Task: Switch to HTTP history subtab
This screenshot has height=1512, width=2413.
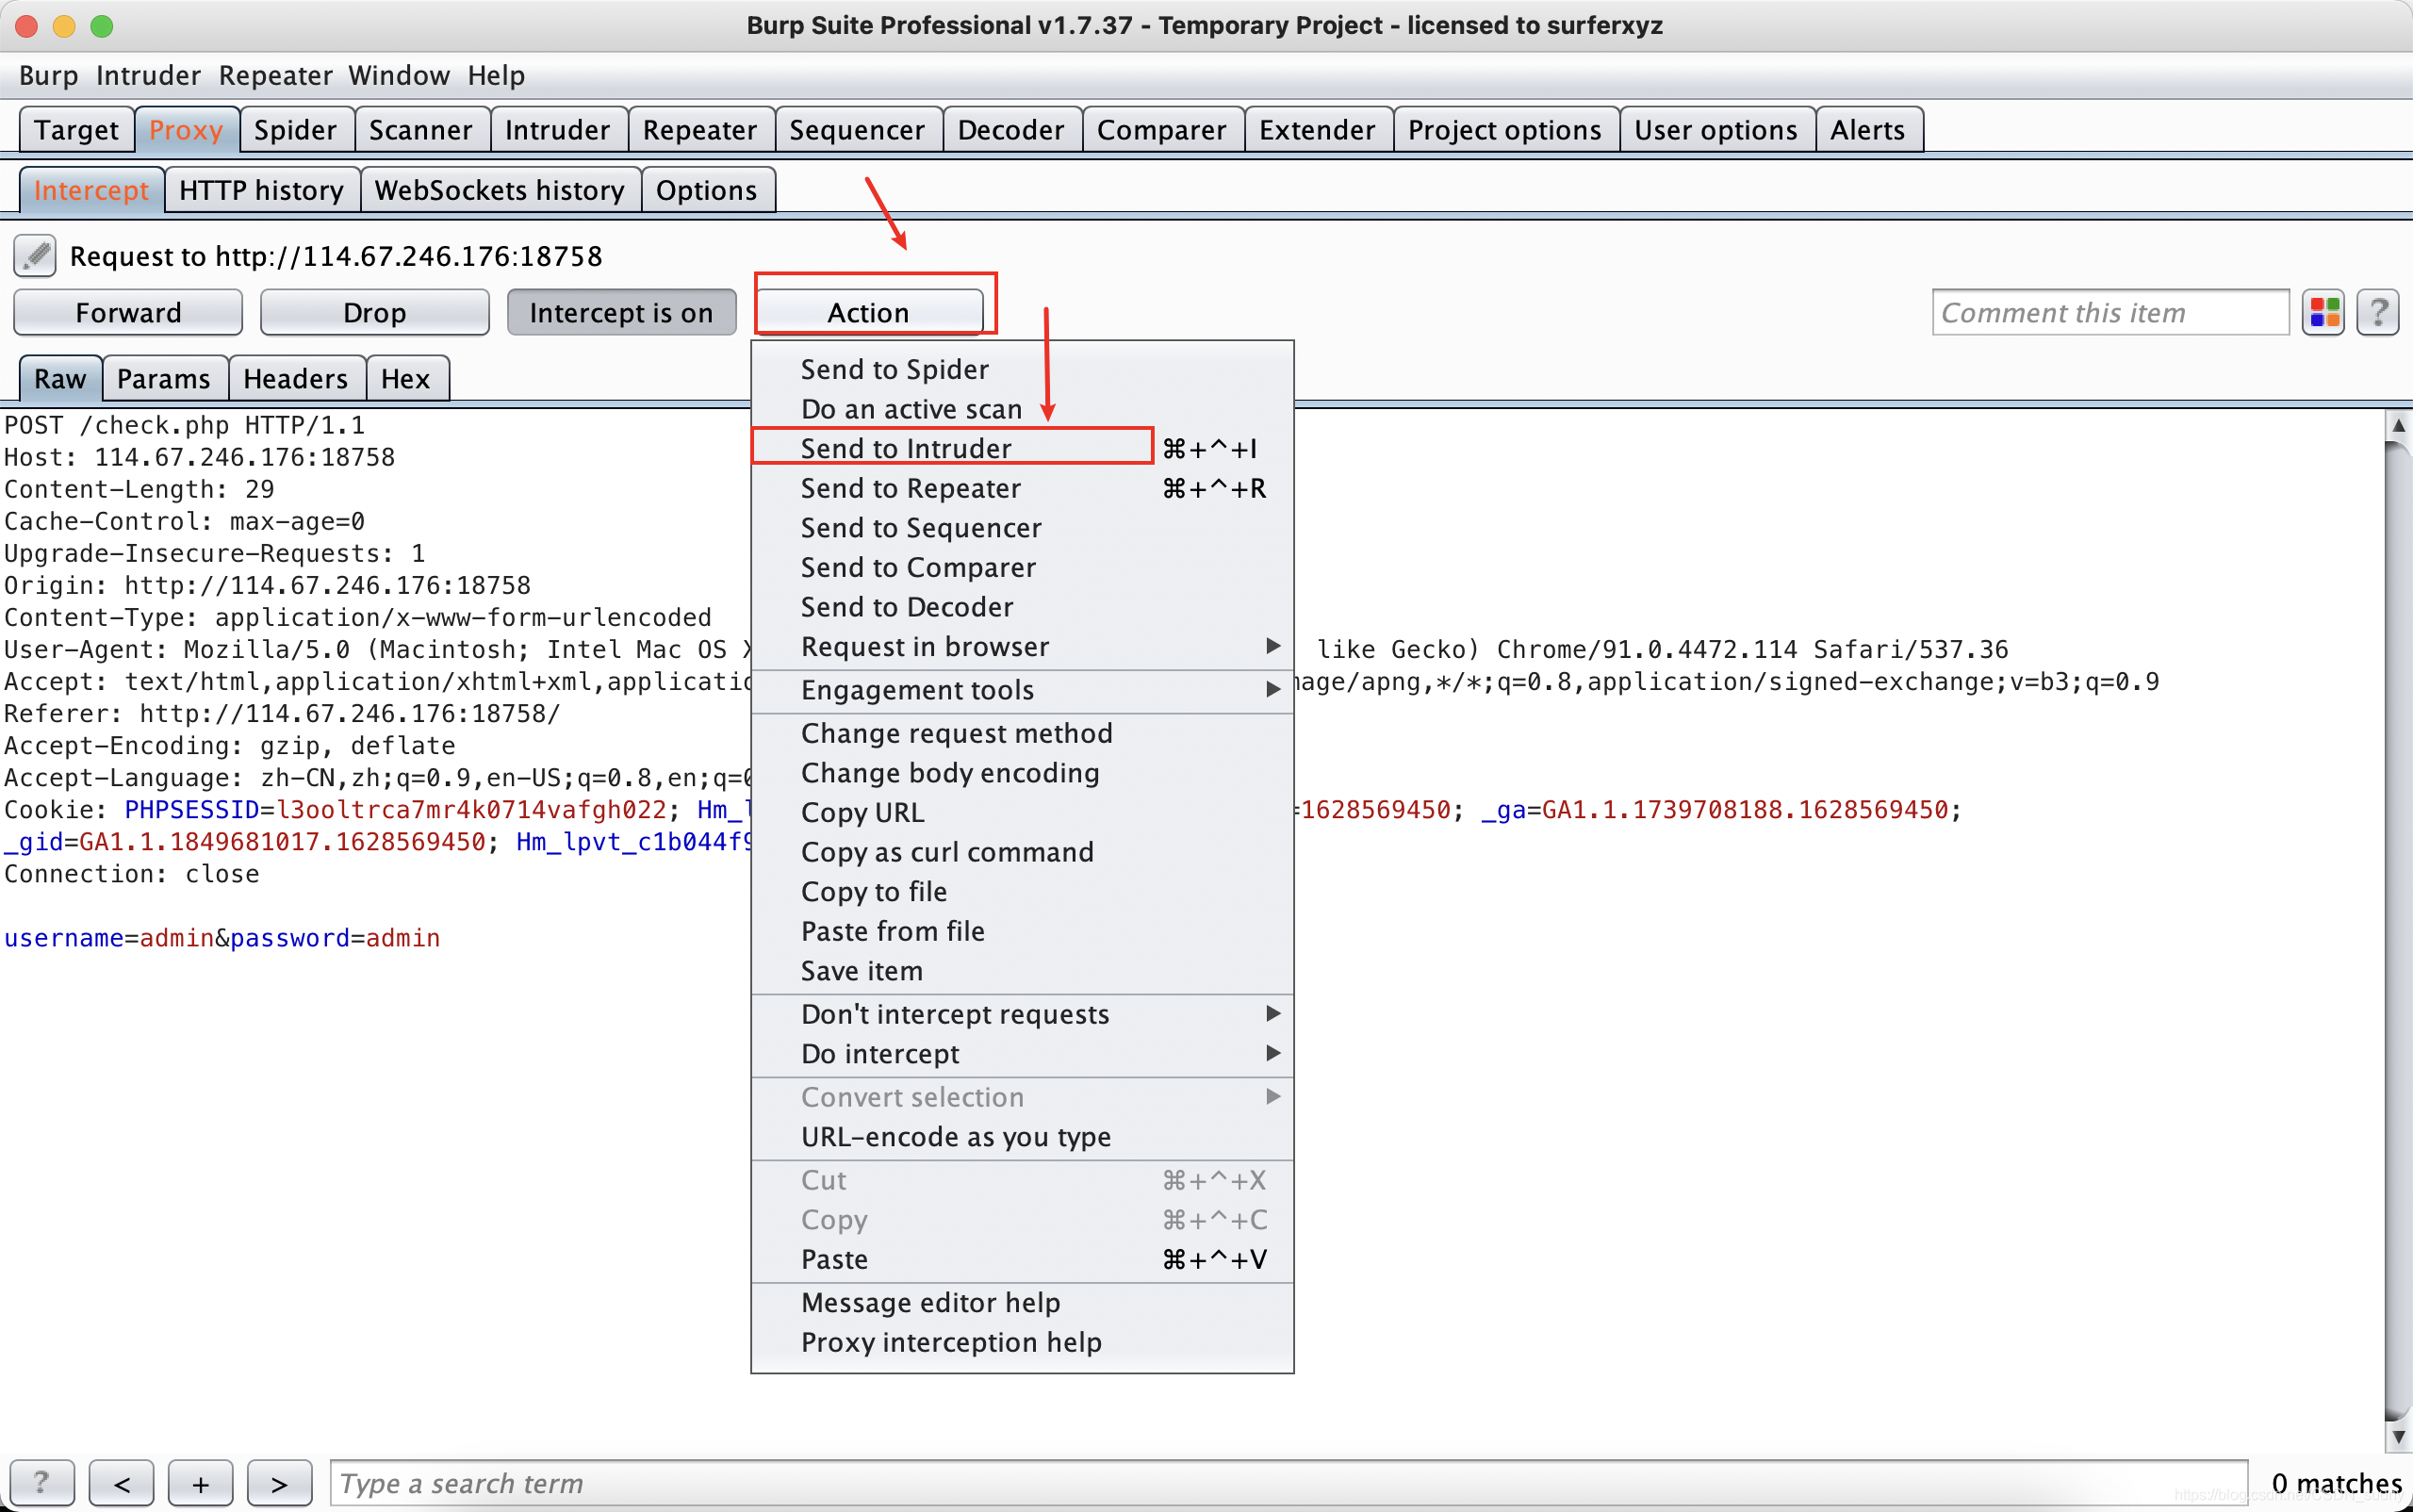Action: (261, 190)
